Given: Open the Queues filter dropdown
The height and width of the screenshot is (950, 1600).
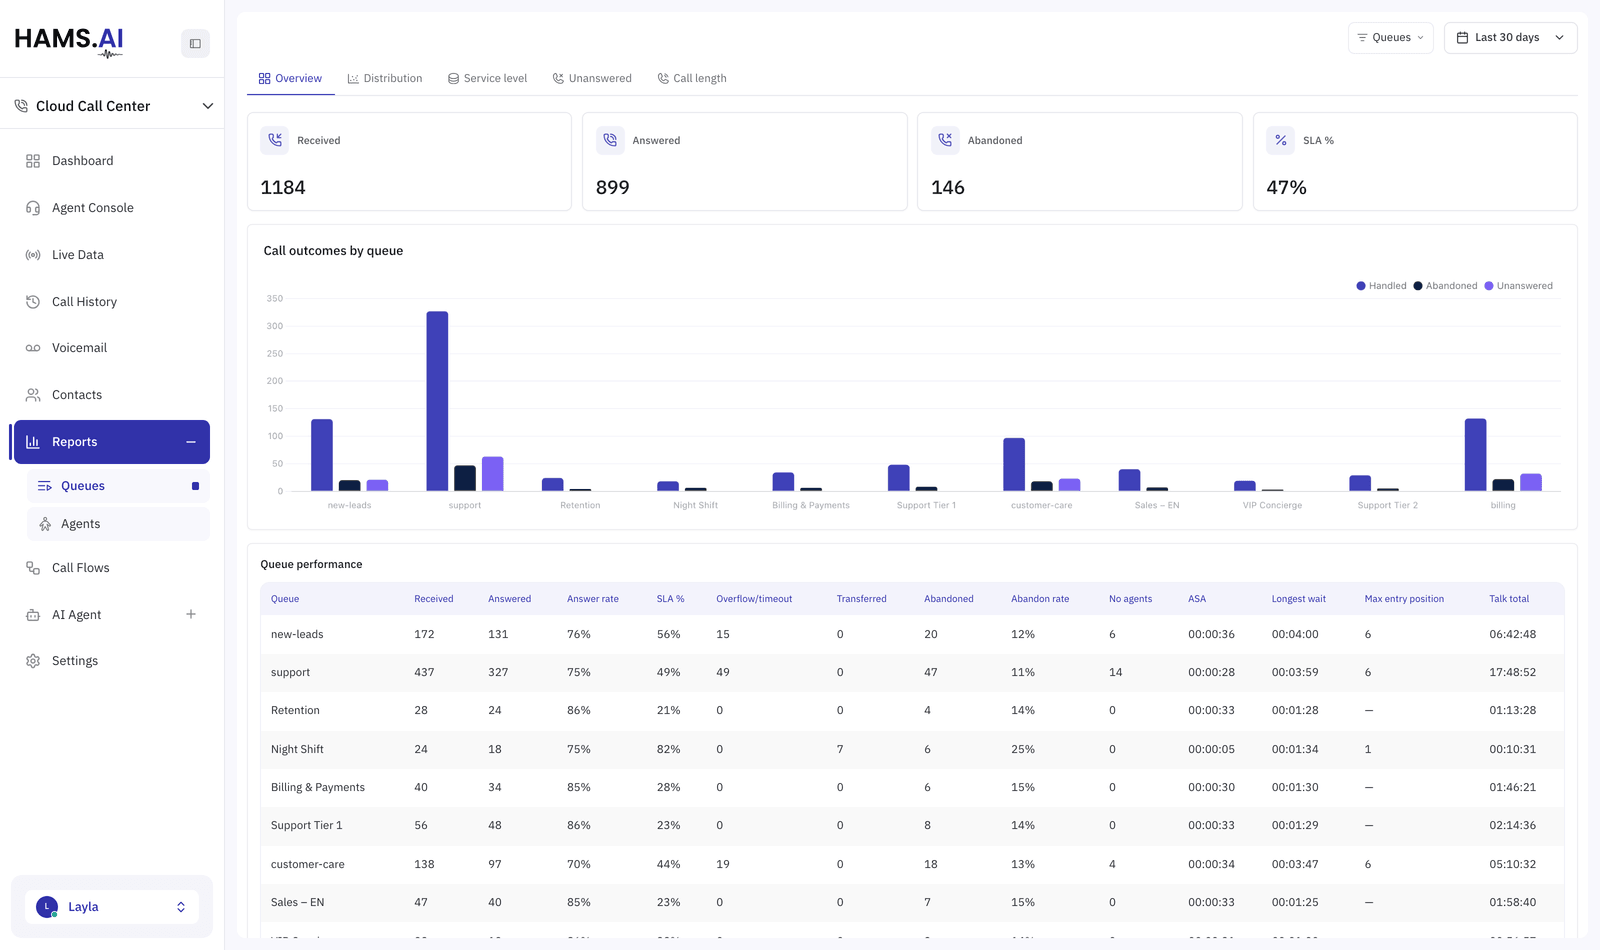Looking at the screenshot, I should click(1390, 38).
